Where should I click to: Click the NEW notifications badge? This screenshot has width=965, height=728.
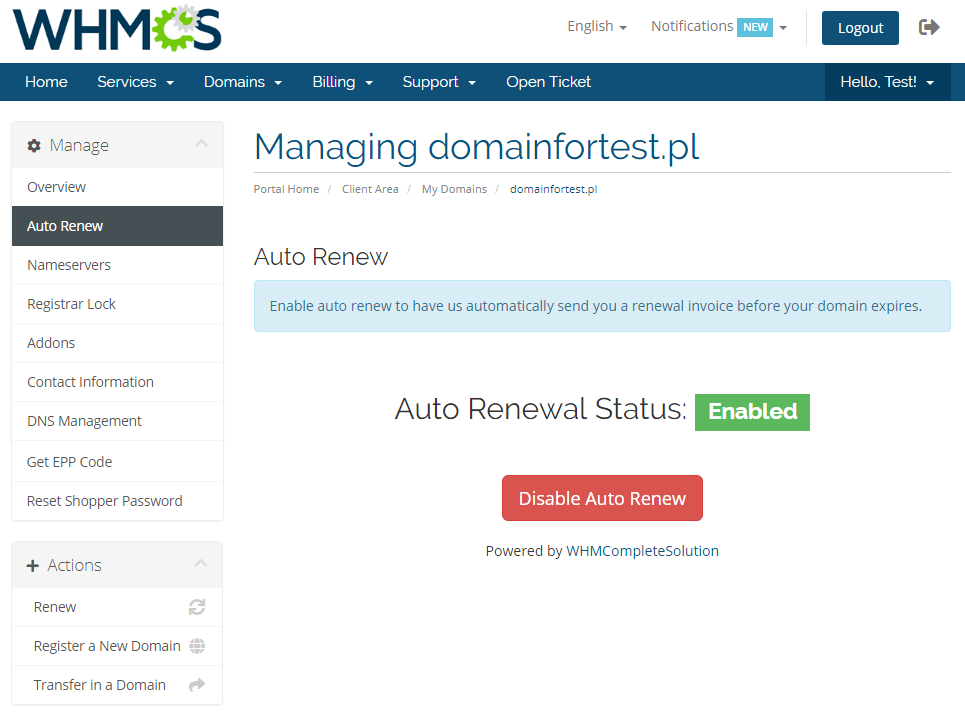coord(755,27)
